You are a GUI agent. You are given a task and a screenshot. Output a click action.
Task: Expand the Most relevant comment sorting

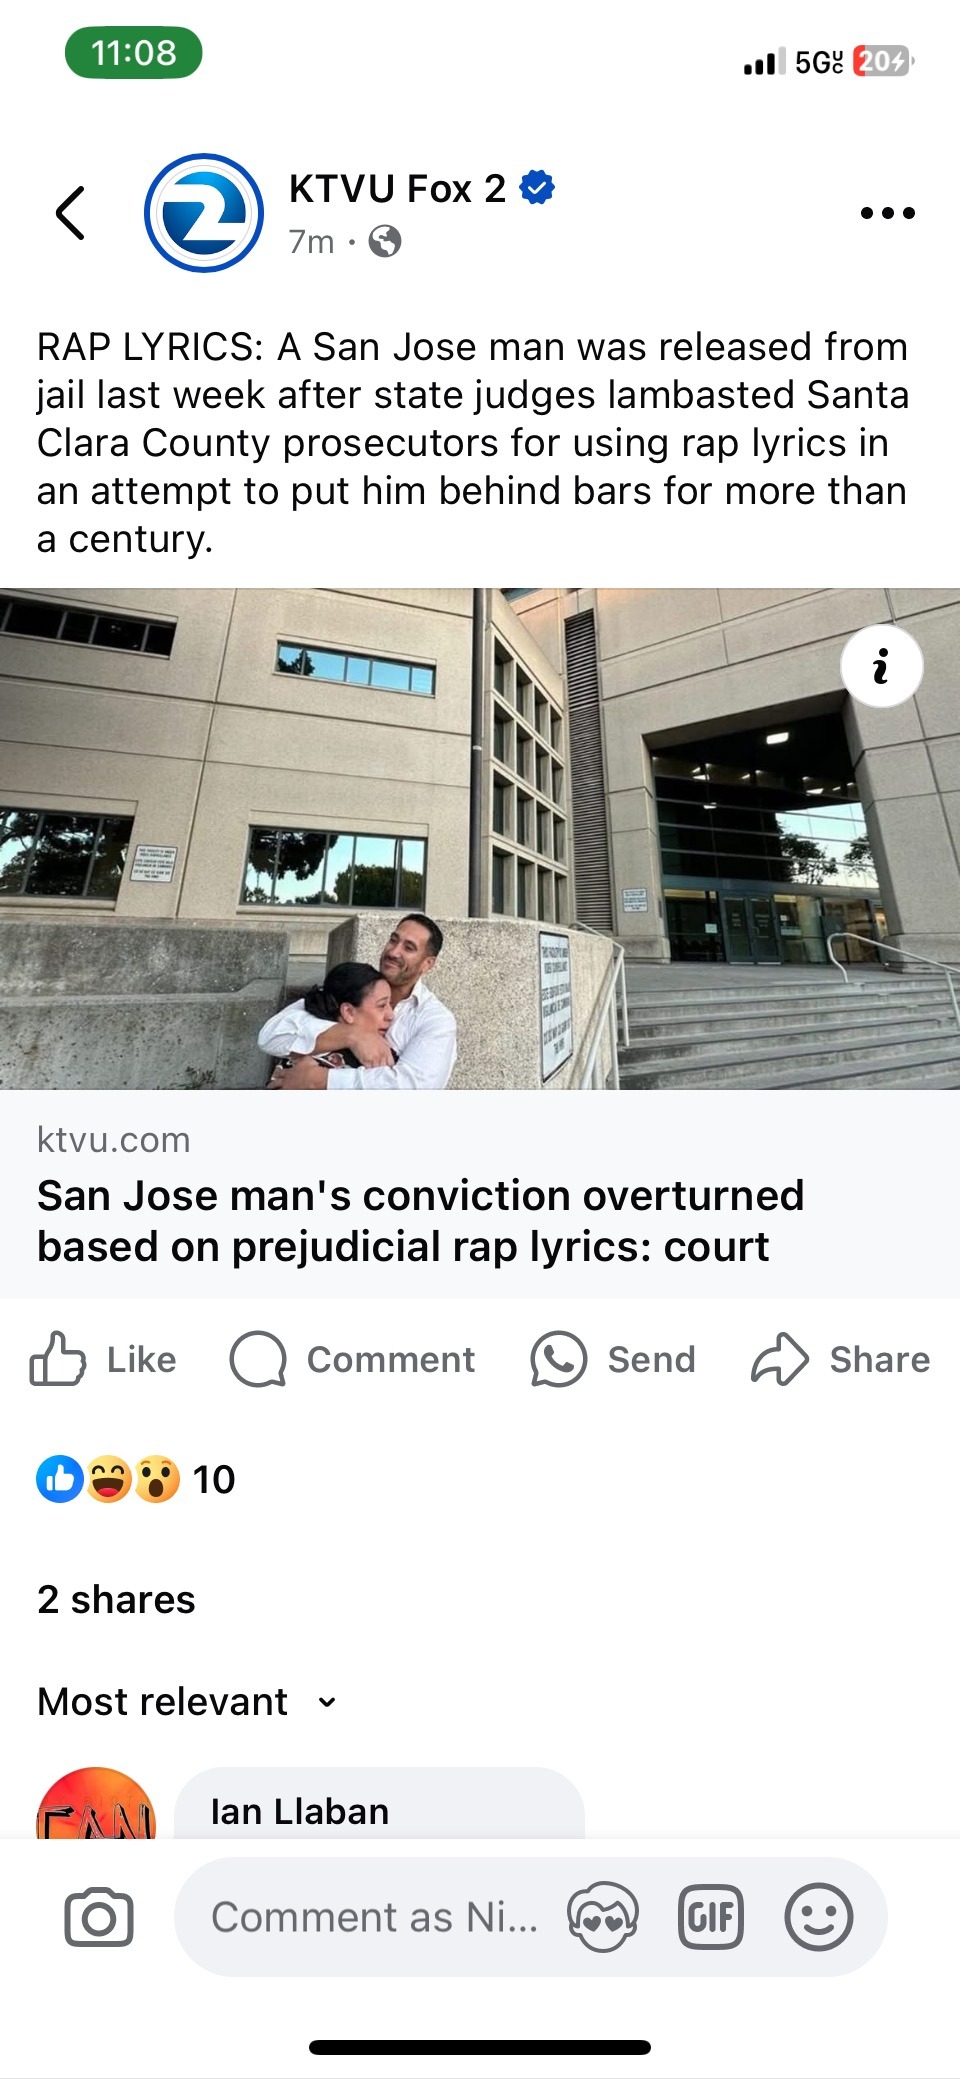click(x=187, y=1701)
